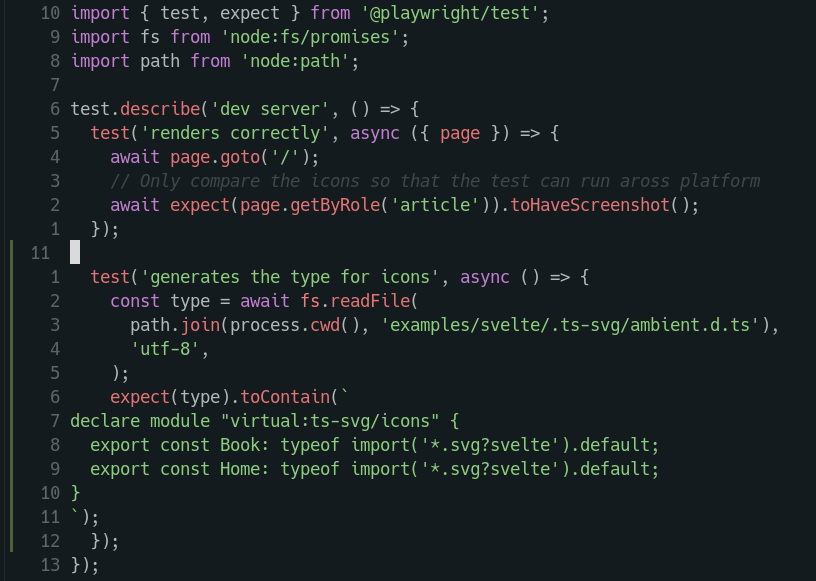Screen dimensions: 816x581
Task: Click the 'import fs' keyword line
Action: [240, 37]
